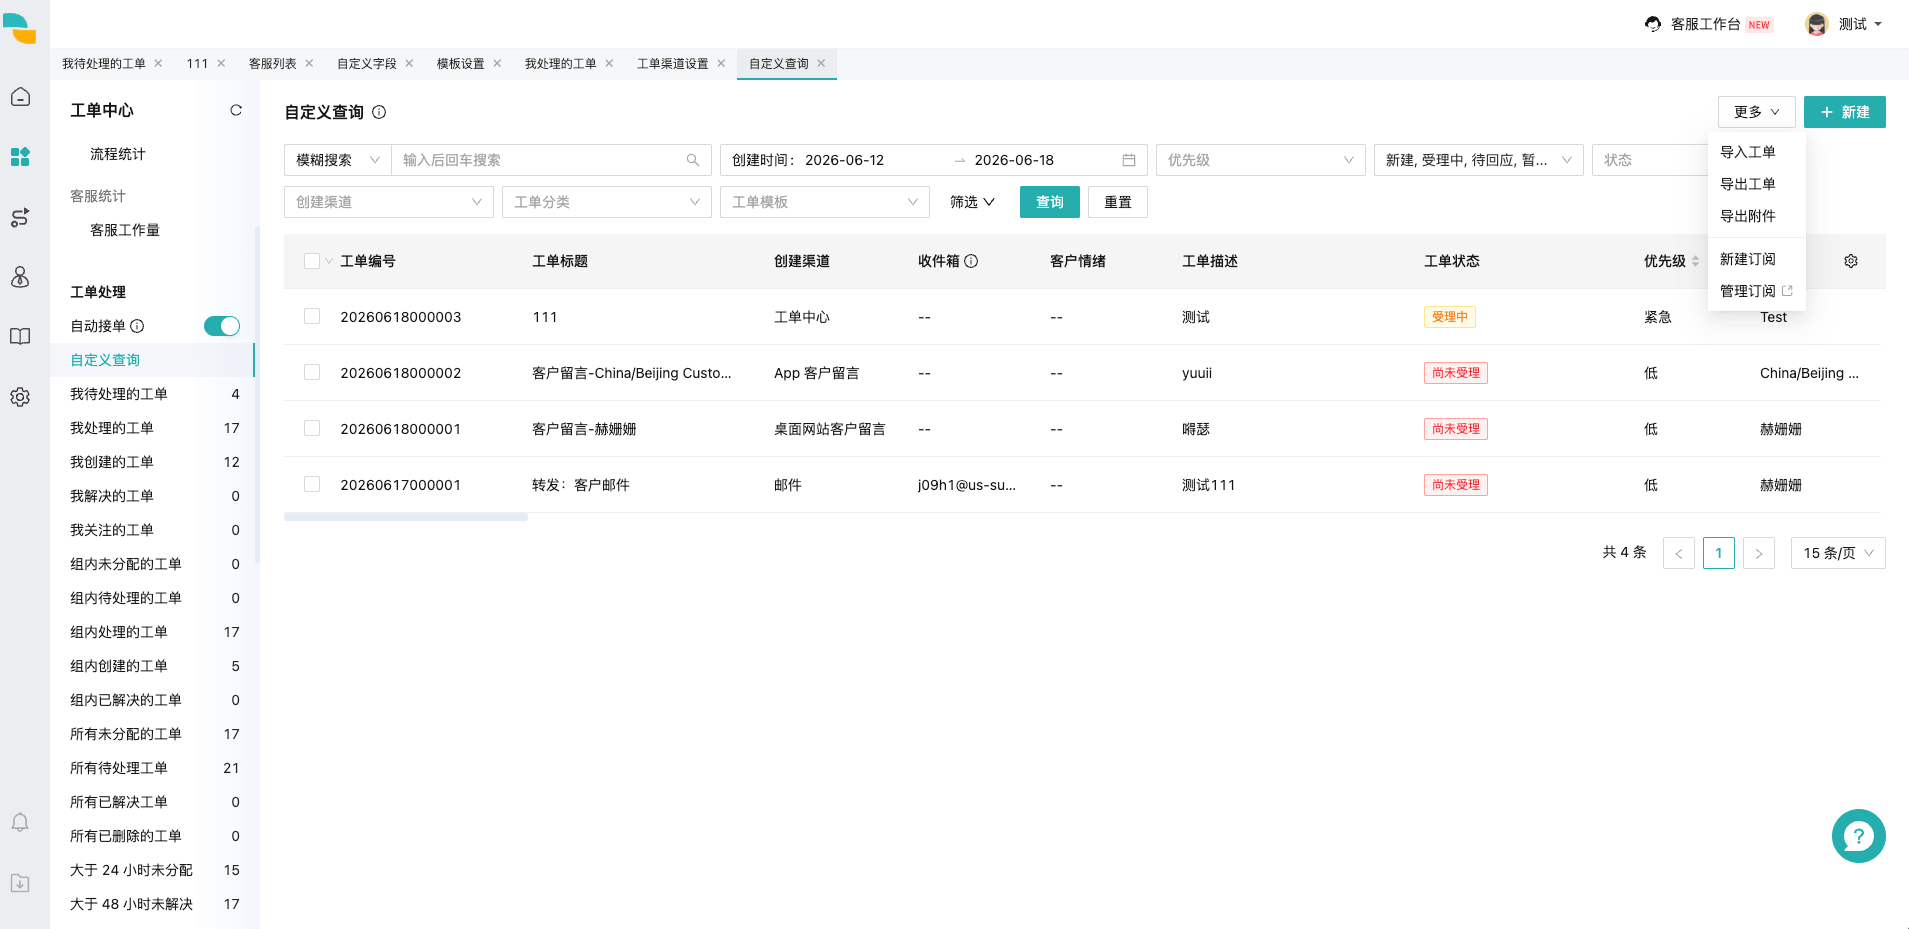Screen dimensions: 1909x929
Task: Select checkbox for ticket 20260618000001
Action: point(312,429)
